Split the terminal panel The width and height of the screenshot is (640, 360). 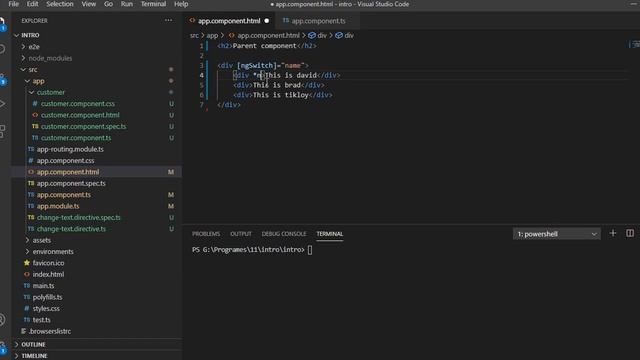pos(630,233)
